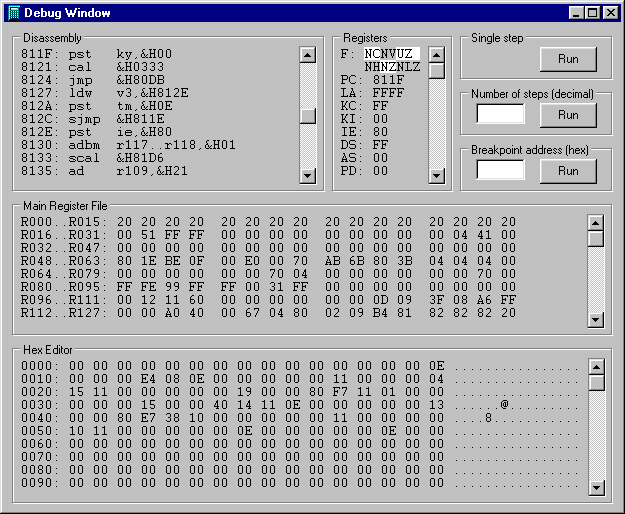The height and width of the screenshot is (514, 625).
Task: Click the KI register value 00
Action: [x=380, y=119]
